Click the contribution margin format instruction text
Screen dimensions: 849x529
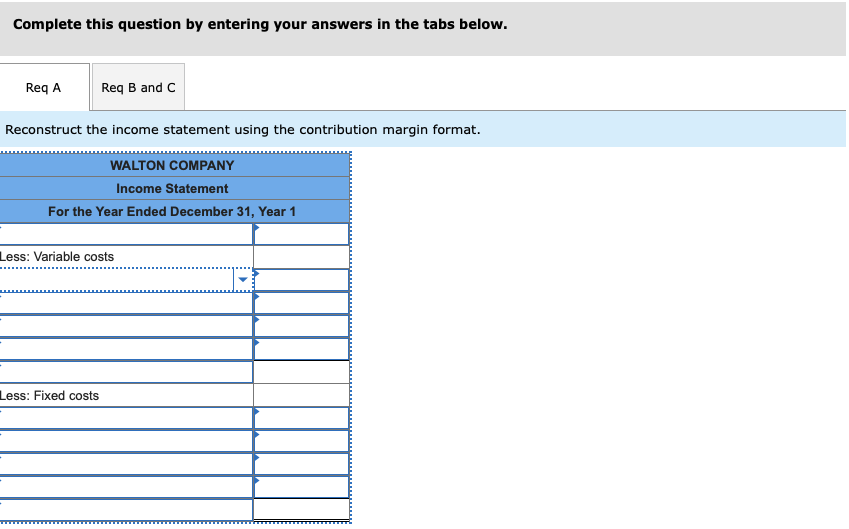click(x=243, y=130)
